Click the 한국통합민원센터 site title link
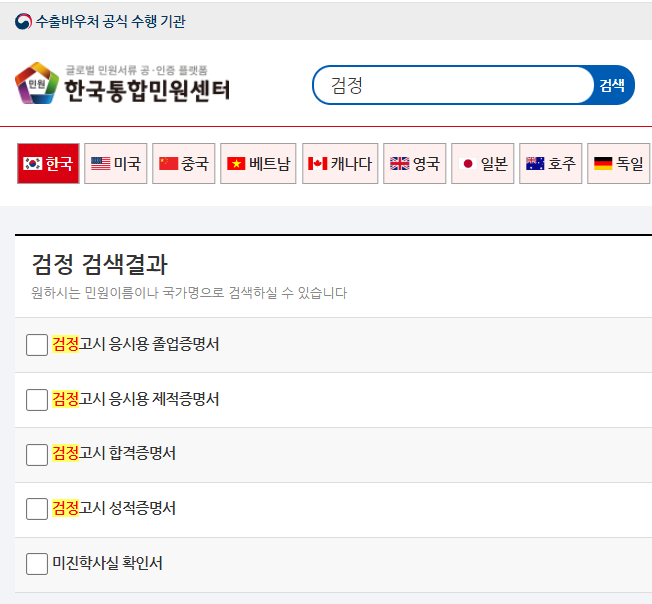Viewport: 652px width, 604px height. point(147,90)
